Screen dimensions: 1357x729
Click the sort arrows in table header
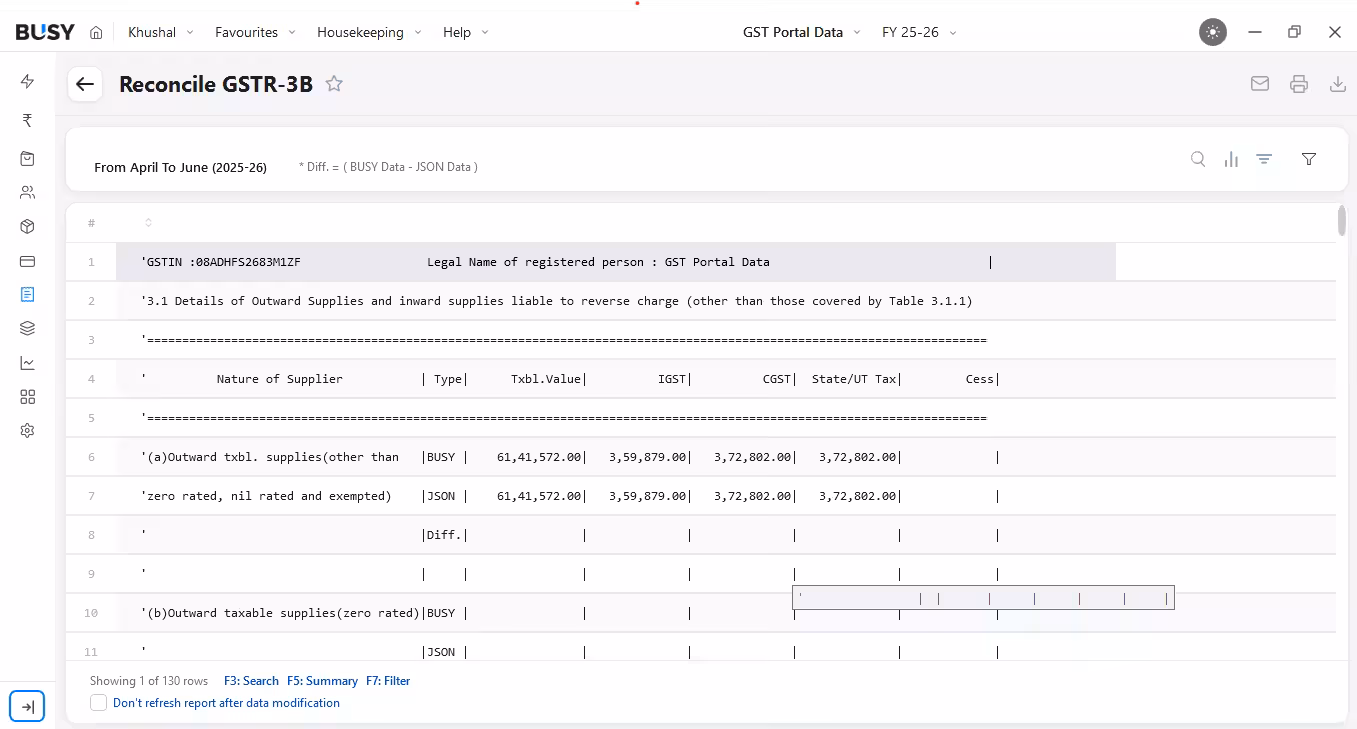click(x=148, y=223)
